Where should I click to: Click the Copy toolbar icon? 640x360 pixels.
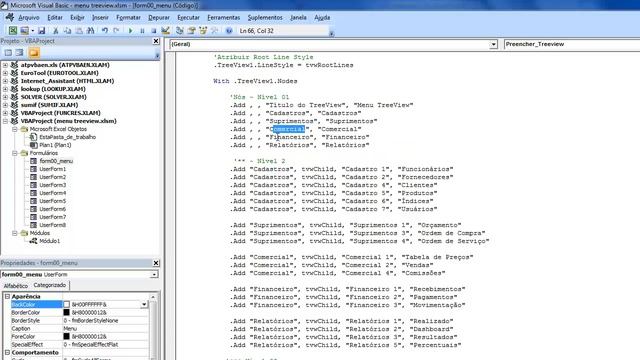click(67, 31)
